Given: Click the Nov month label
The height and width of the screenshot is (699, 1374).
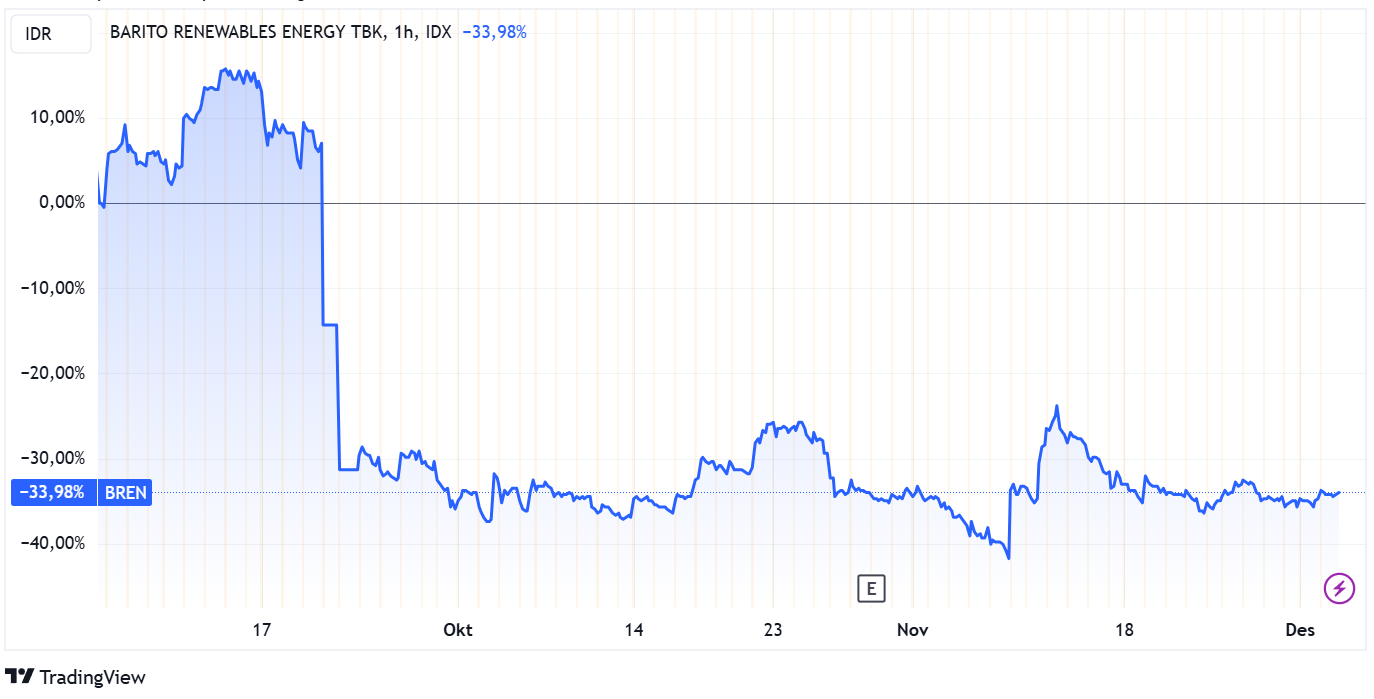Looking at the screenshot, I should [912, 630].
